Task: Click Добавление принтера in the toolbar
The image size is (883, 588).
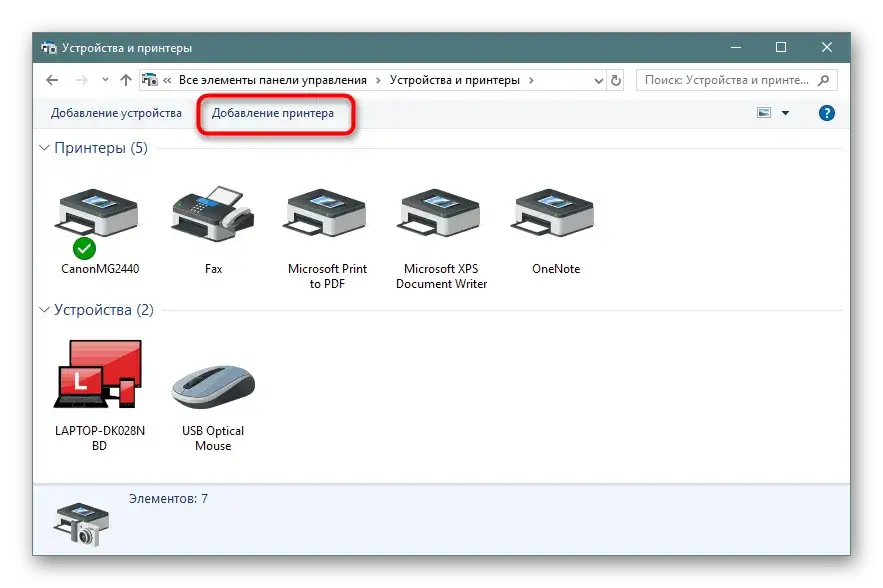Action: [x=273, y=114]
